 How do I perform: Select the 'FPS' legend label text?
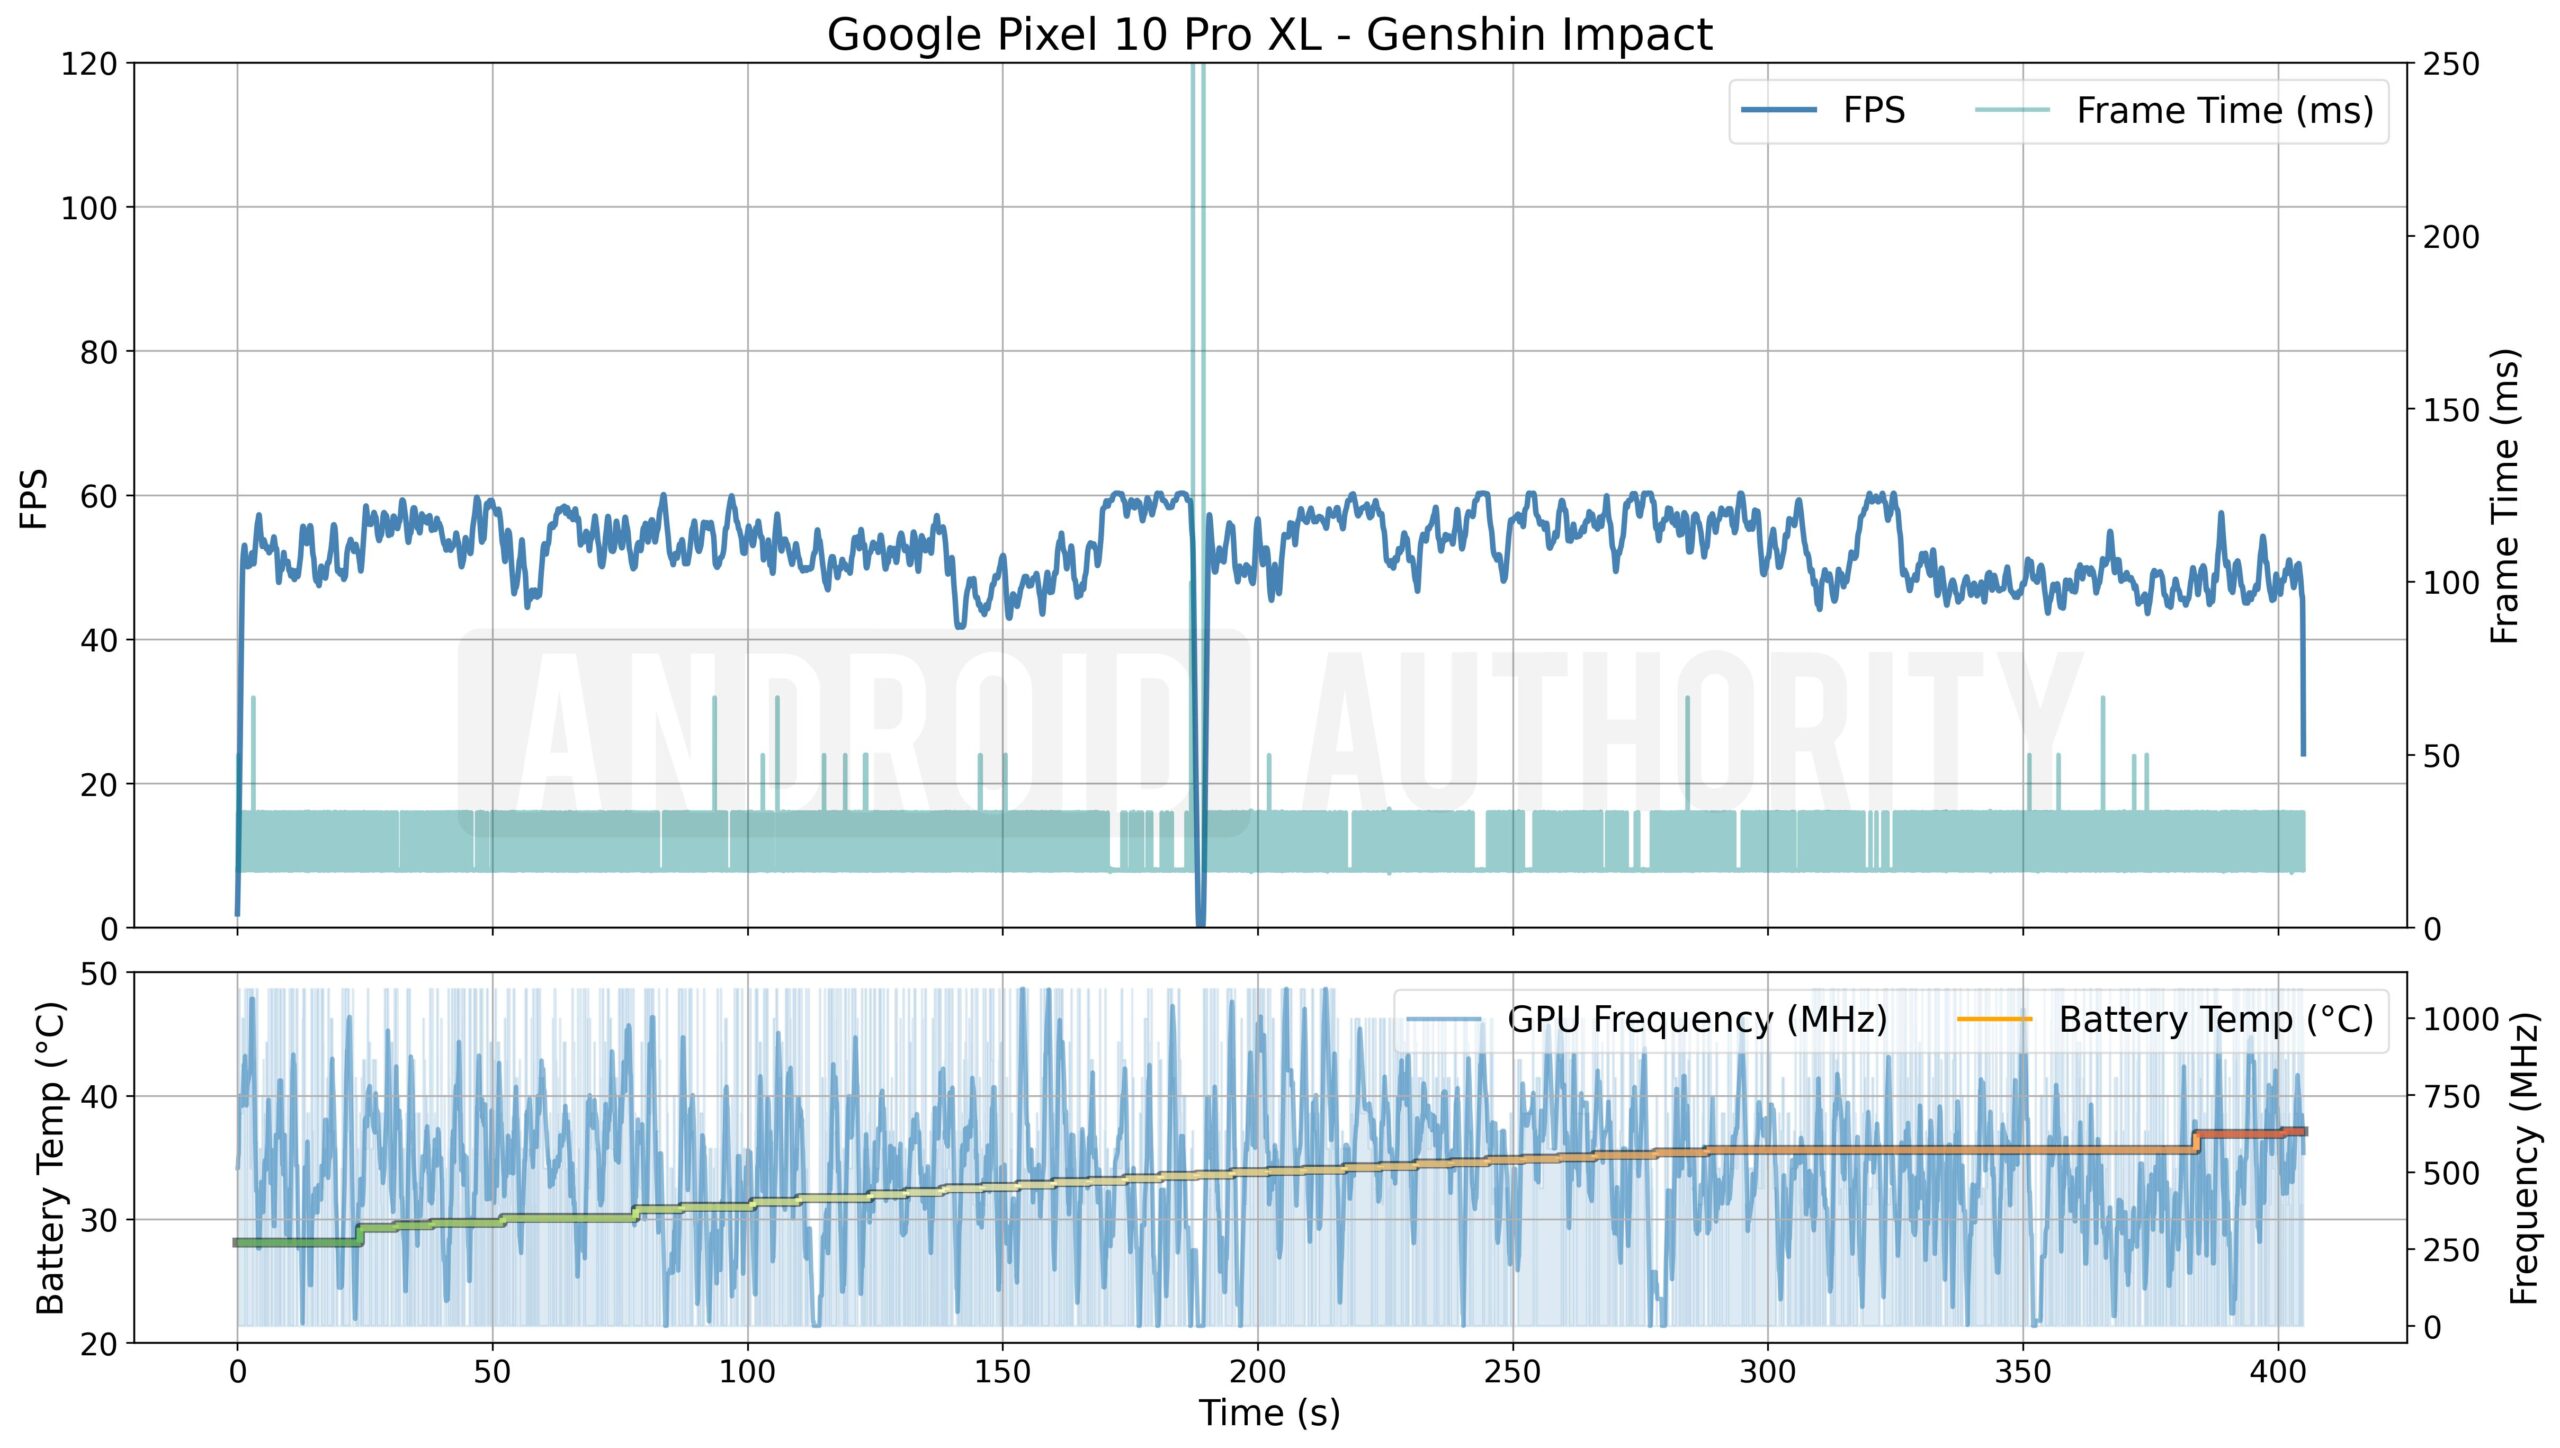(x=1873, y=110)
